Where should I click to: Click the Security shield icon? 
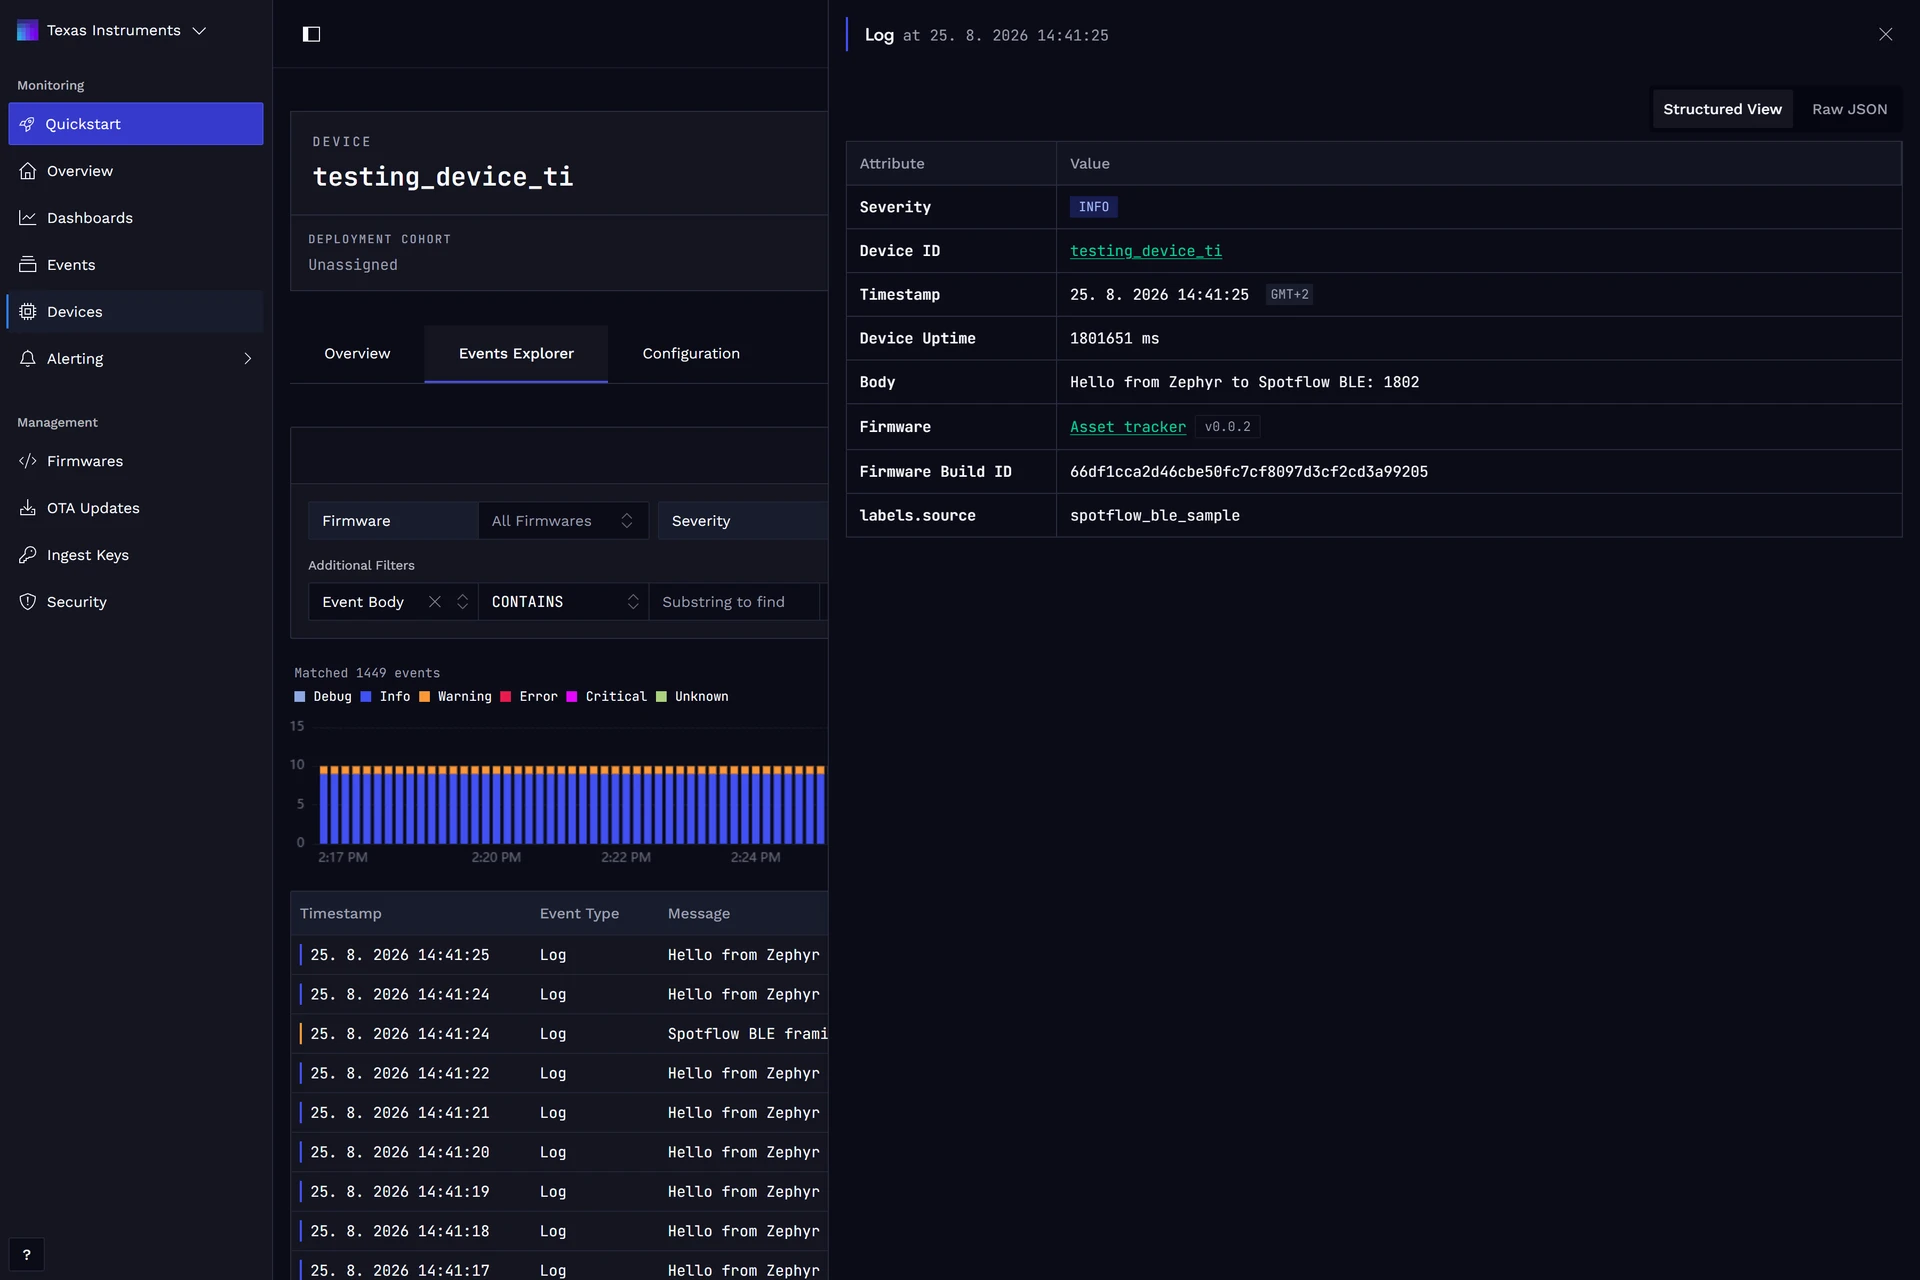click(x=28, y=602)
